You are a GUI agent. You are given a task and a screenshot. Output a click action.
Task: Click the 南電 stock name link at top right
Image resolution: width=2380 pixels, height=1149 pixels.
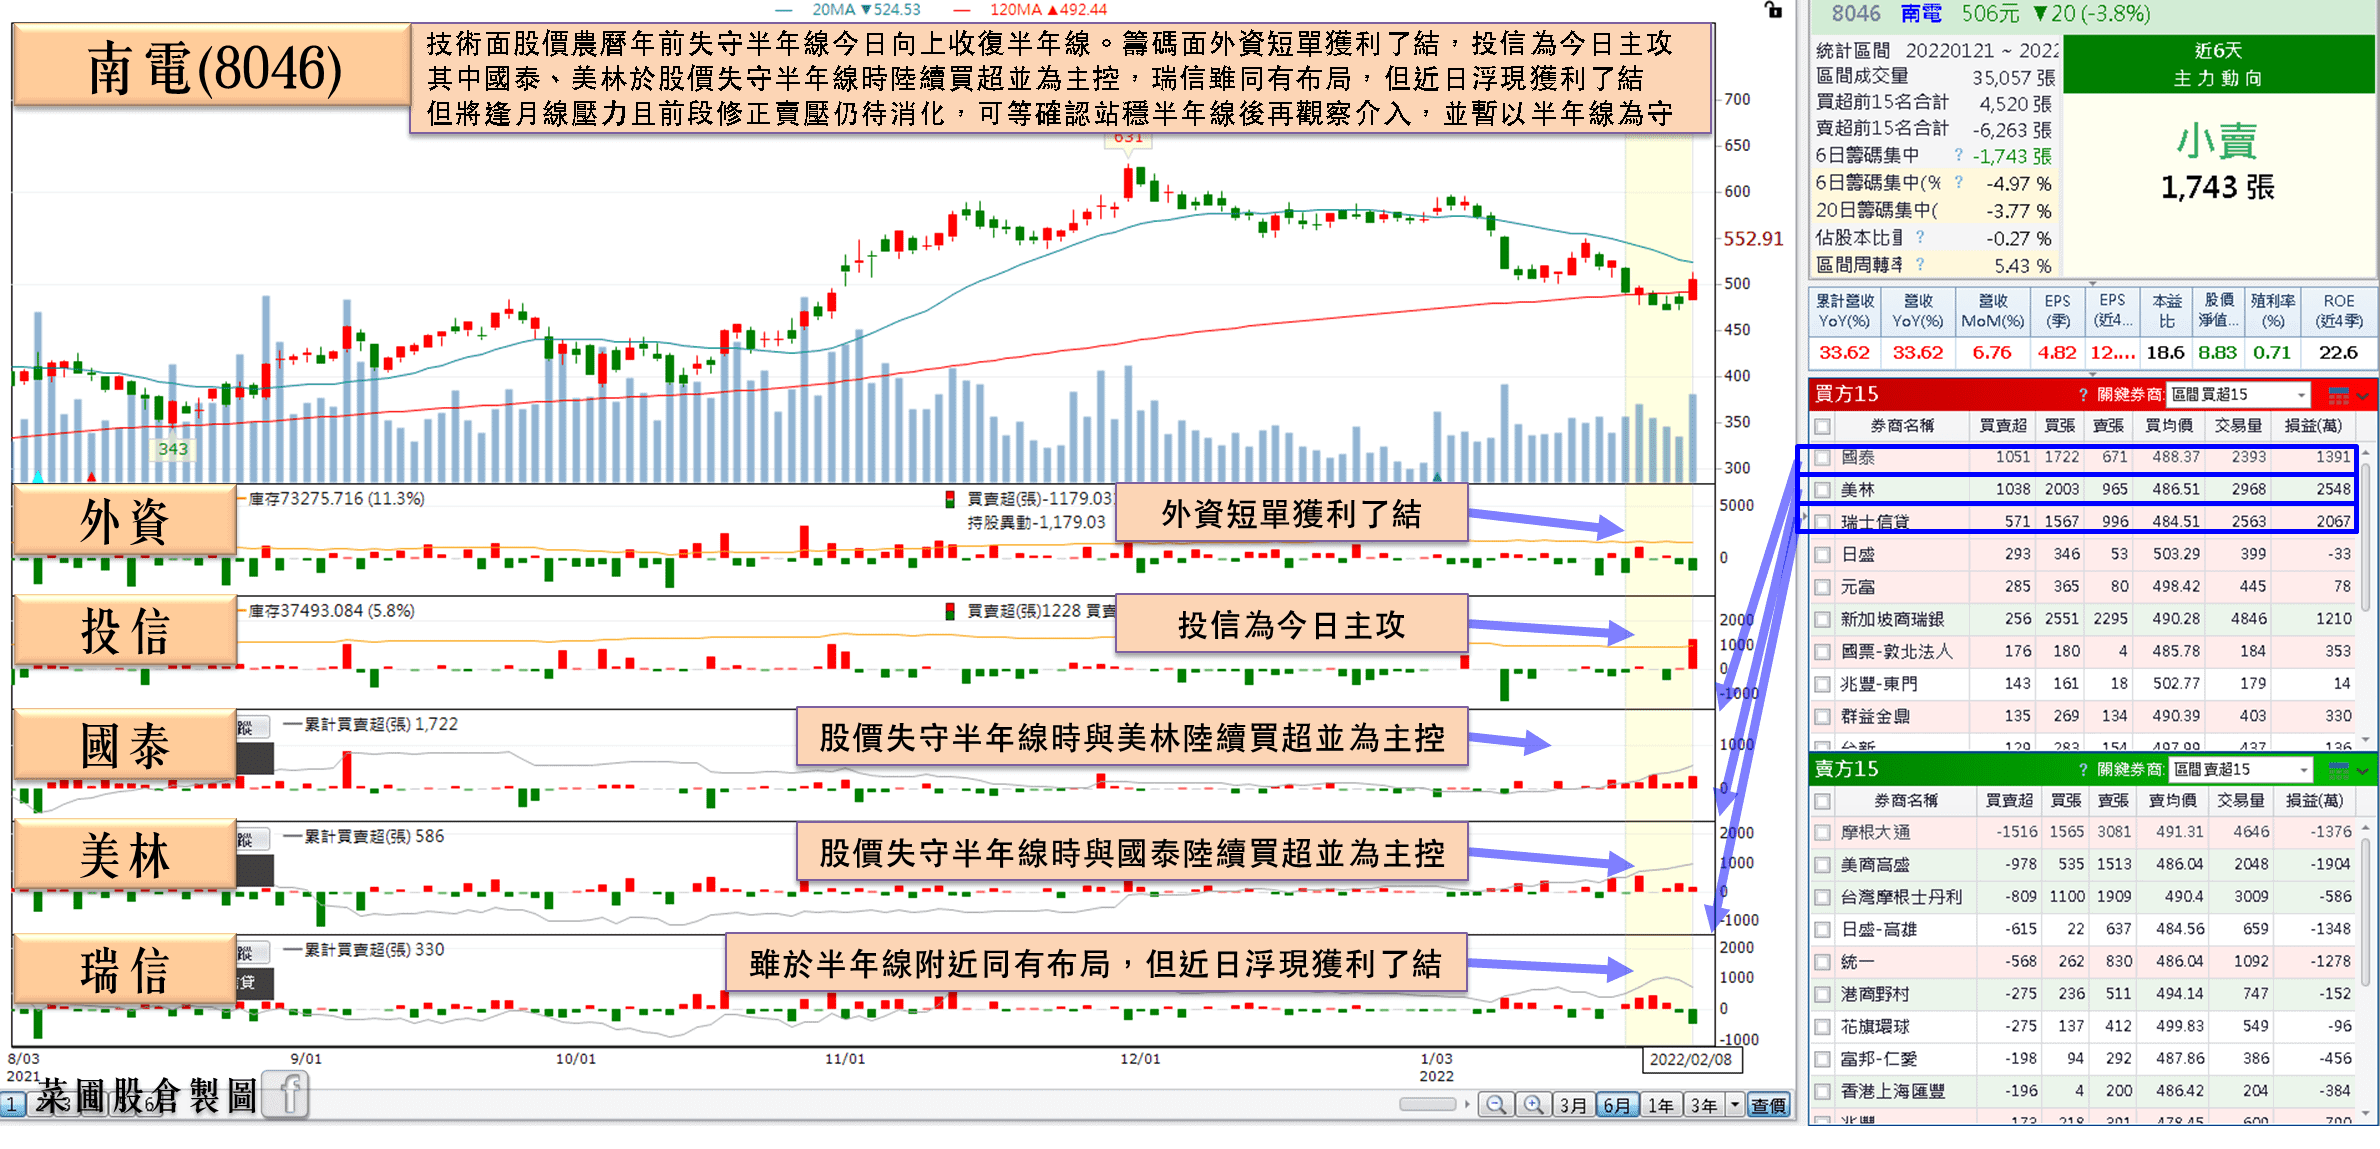point(1921,14)
